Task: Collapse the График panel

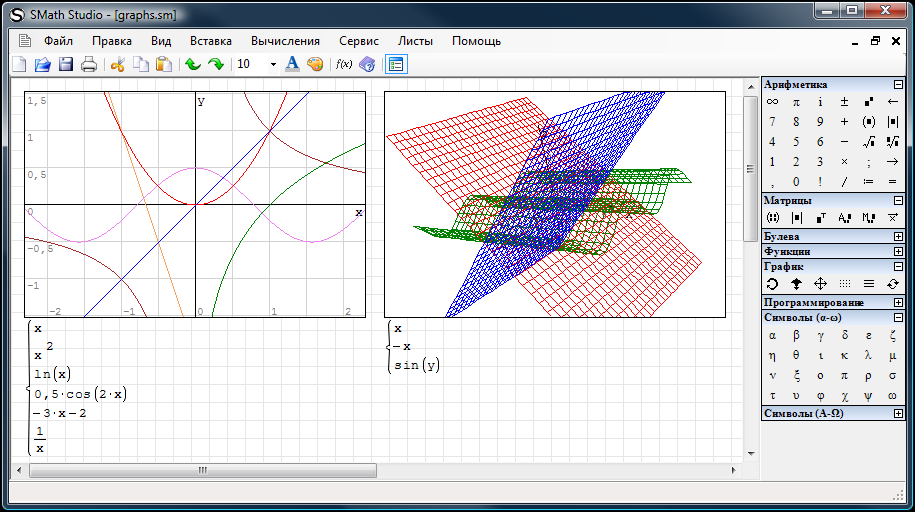Action: pos(898,266)
